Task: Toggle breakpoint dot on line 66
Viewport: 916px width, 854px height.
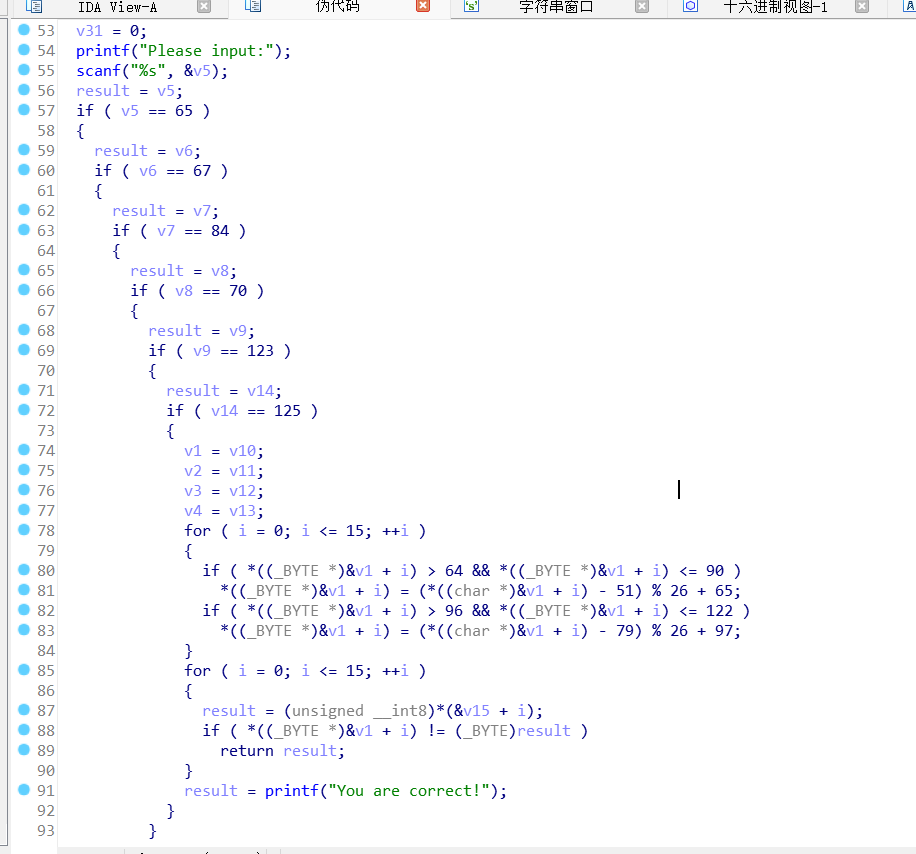Action: tap(24, 290)
